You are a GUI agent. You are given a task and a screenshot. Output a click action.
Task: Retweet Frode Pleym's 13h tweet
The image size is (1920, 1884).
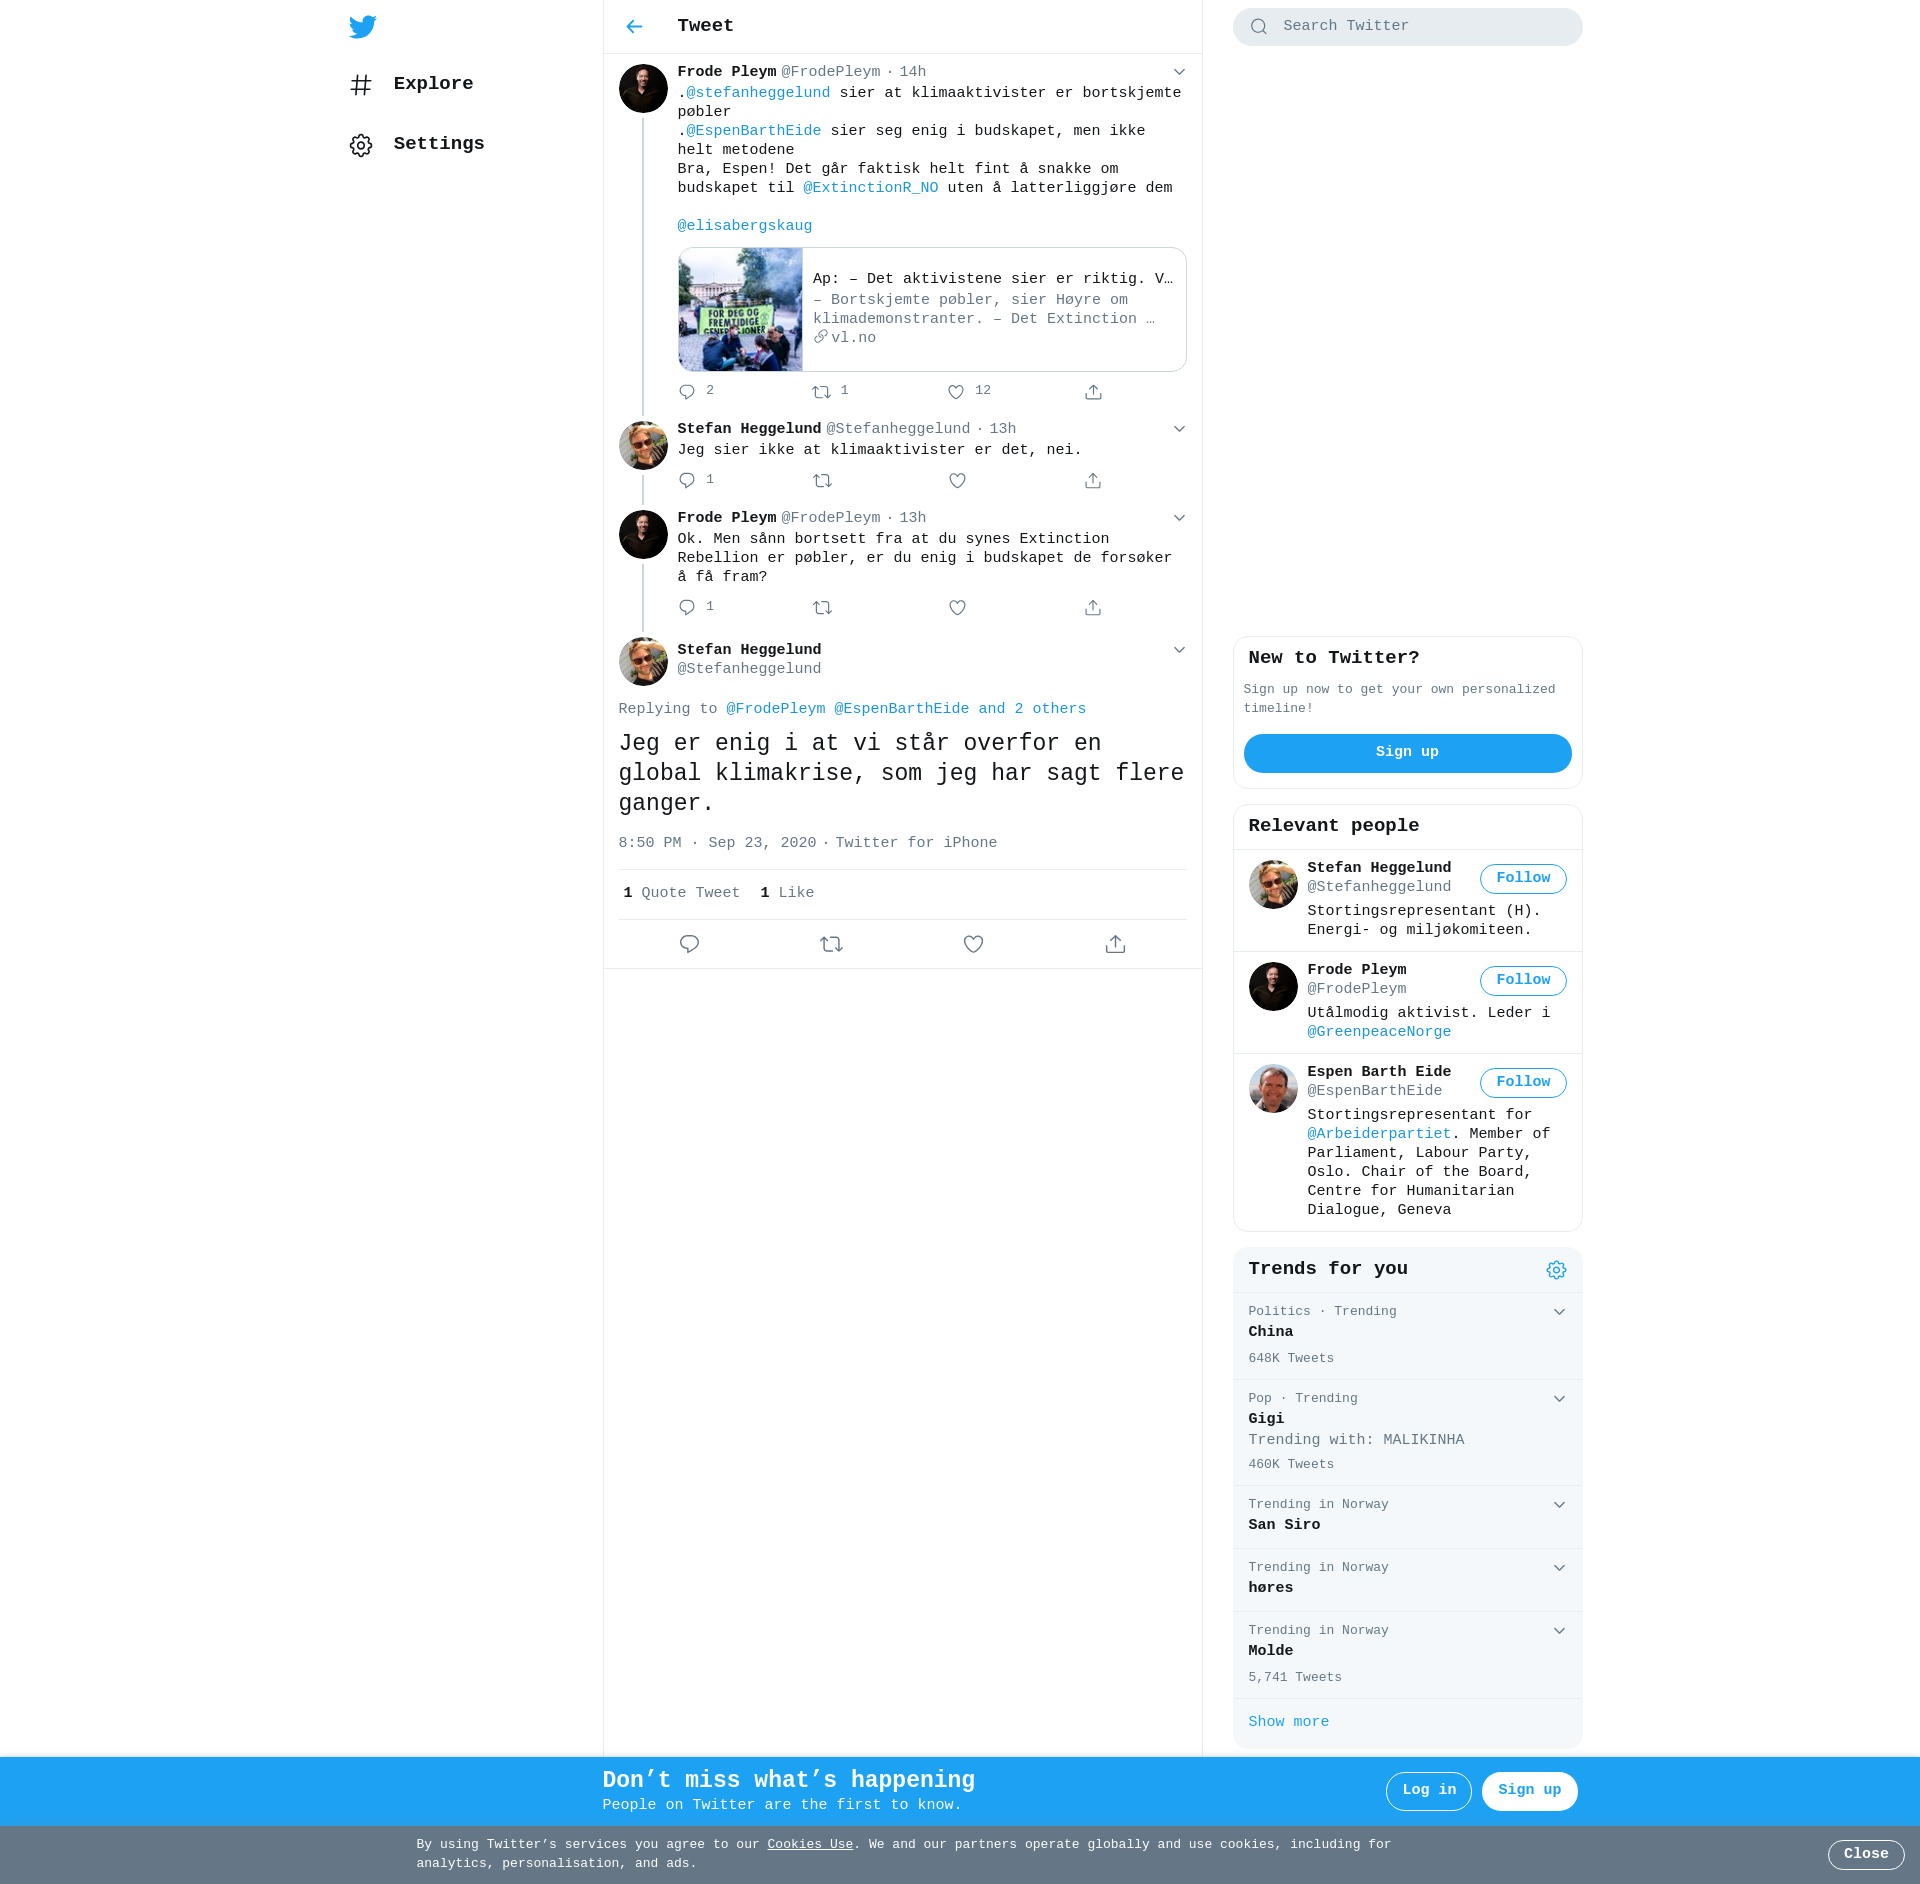[x=822, y=608]
